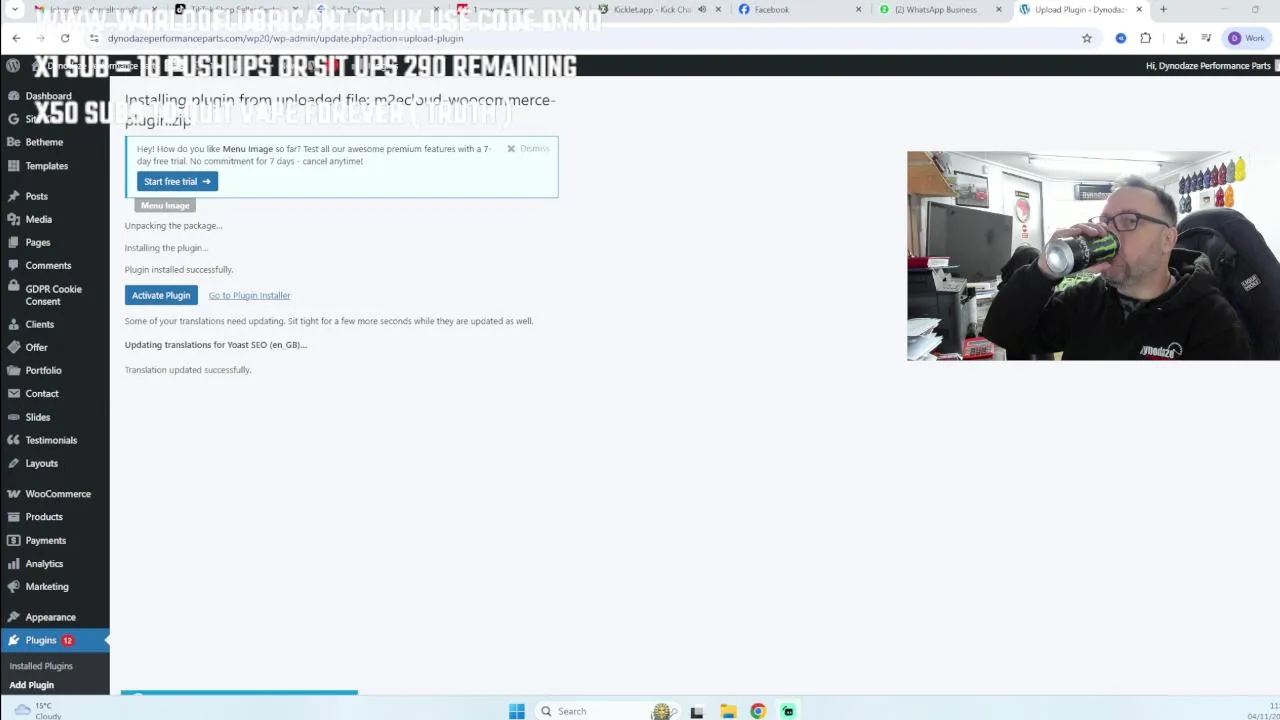The height and width of the screenshot is (720, 1280).
Task: Open Chrome from the taskbar
Action: click(x=758, y=711)
